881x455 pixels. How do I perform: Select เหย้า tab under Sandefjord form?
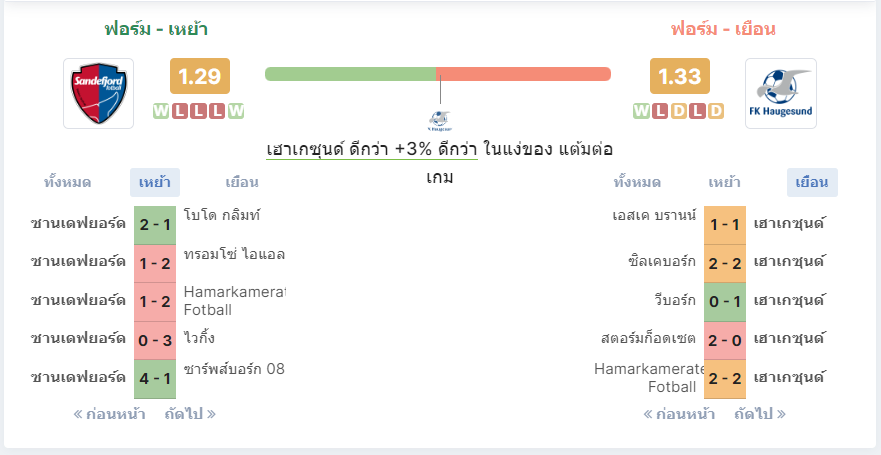point(155,183)
